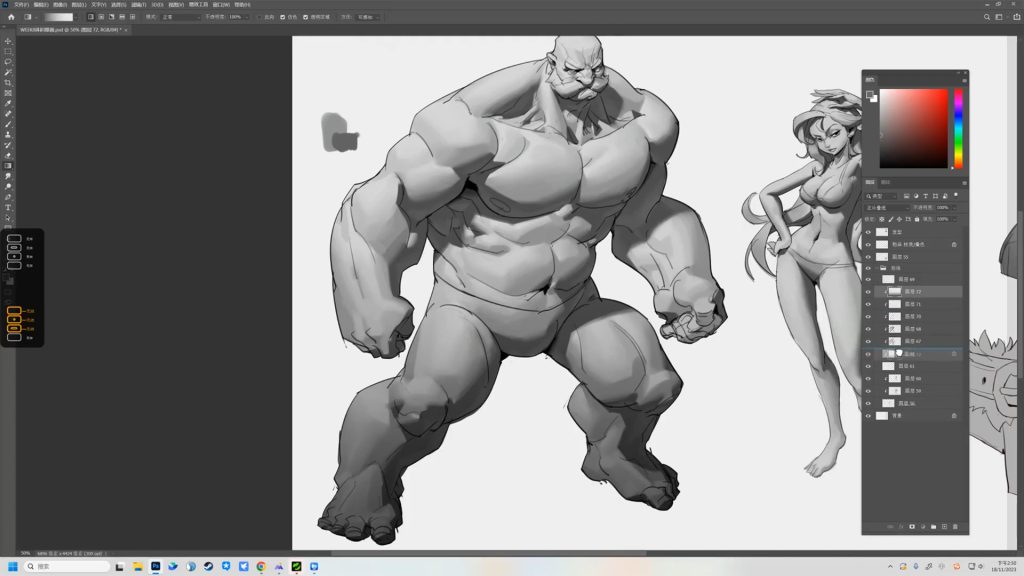
Task: Open the 窗口 menu in menu bar
Action: click(220, 4)
